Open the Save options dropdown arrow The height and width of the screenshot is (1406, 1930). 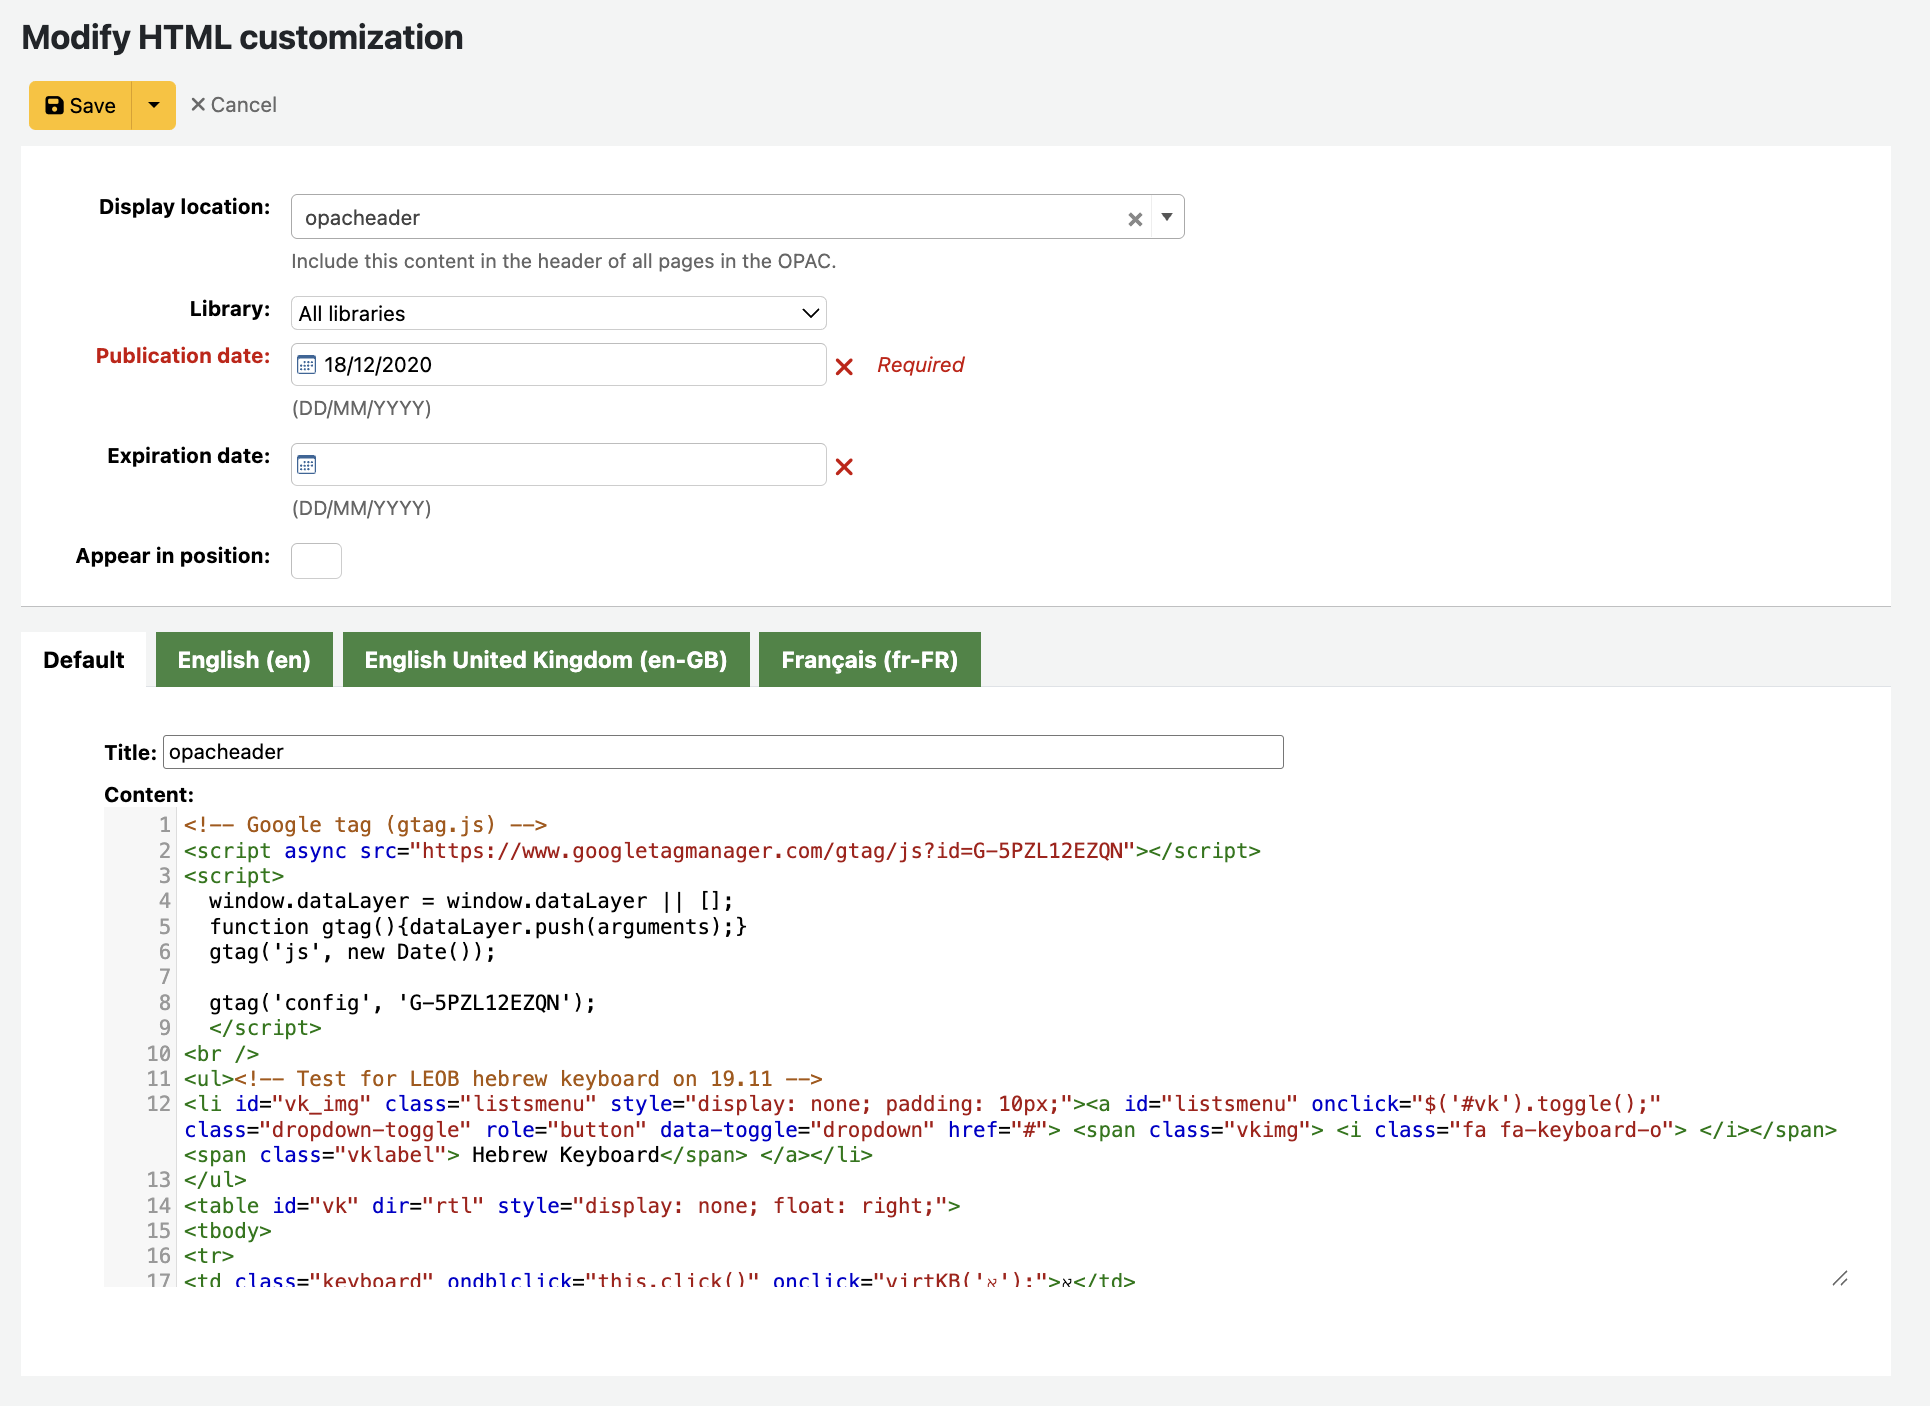point(154,105)
